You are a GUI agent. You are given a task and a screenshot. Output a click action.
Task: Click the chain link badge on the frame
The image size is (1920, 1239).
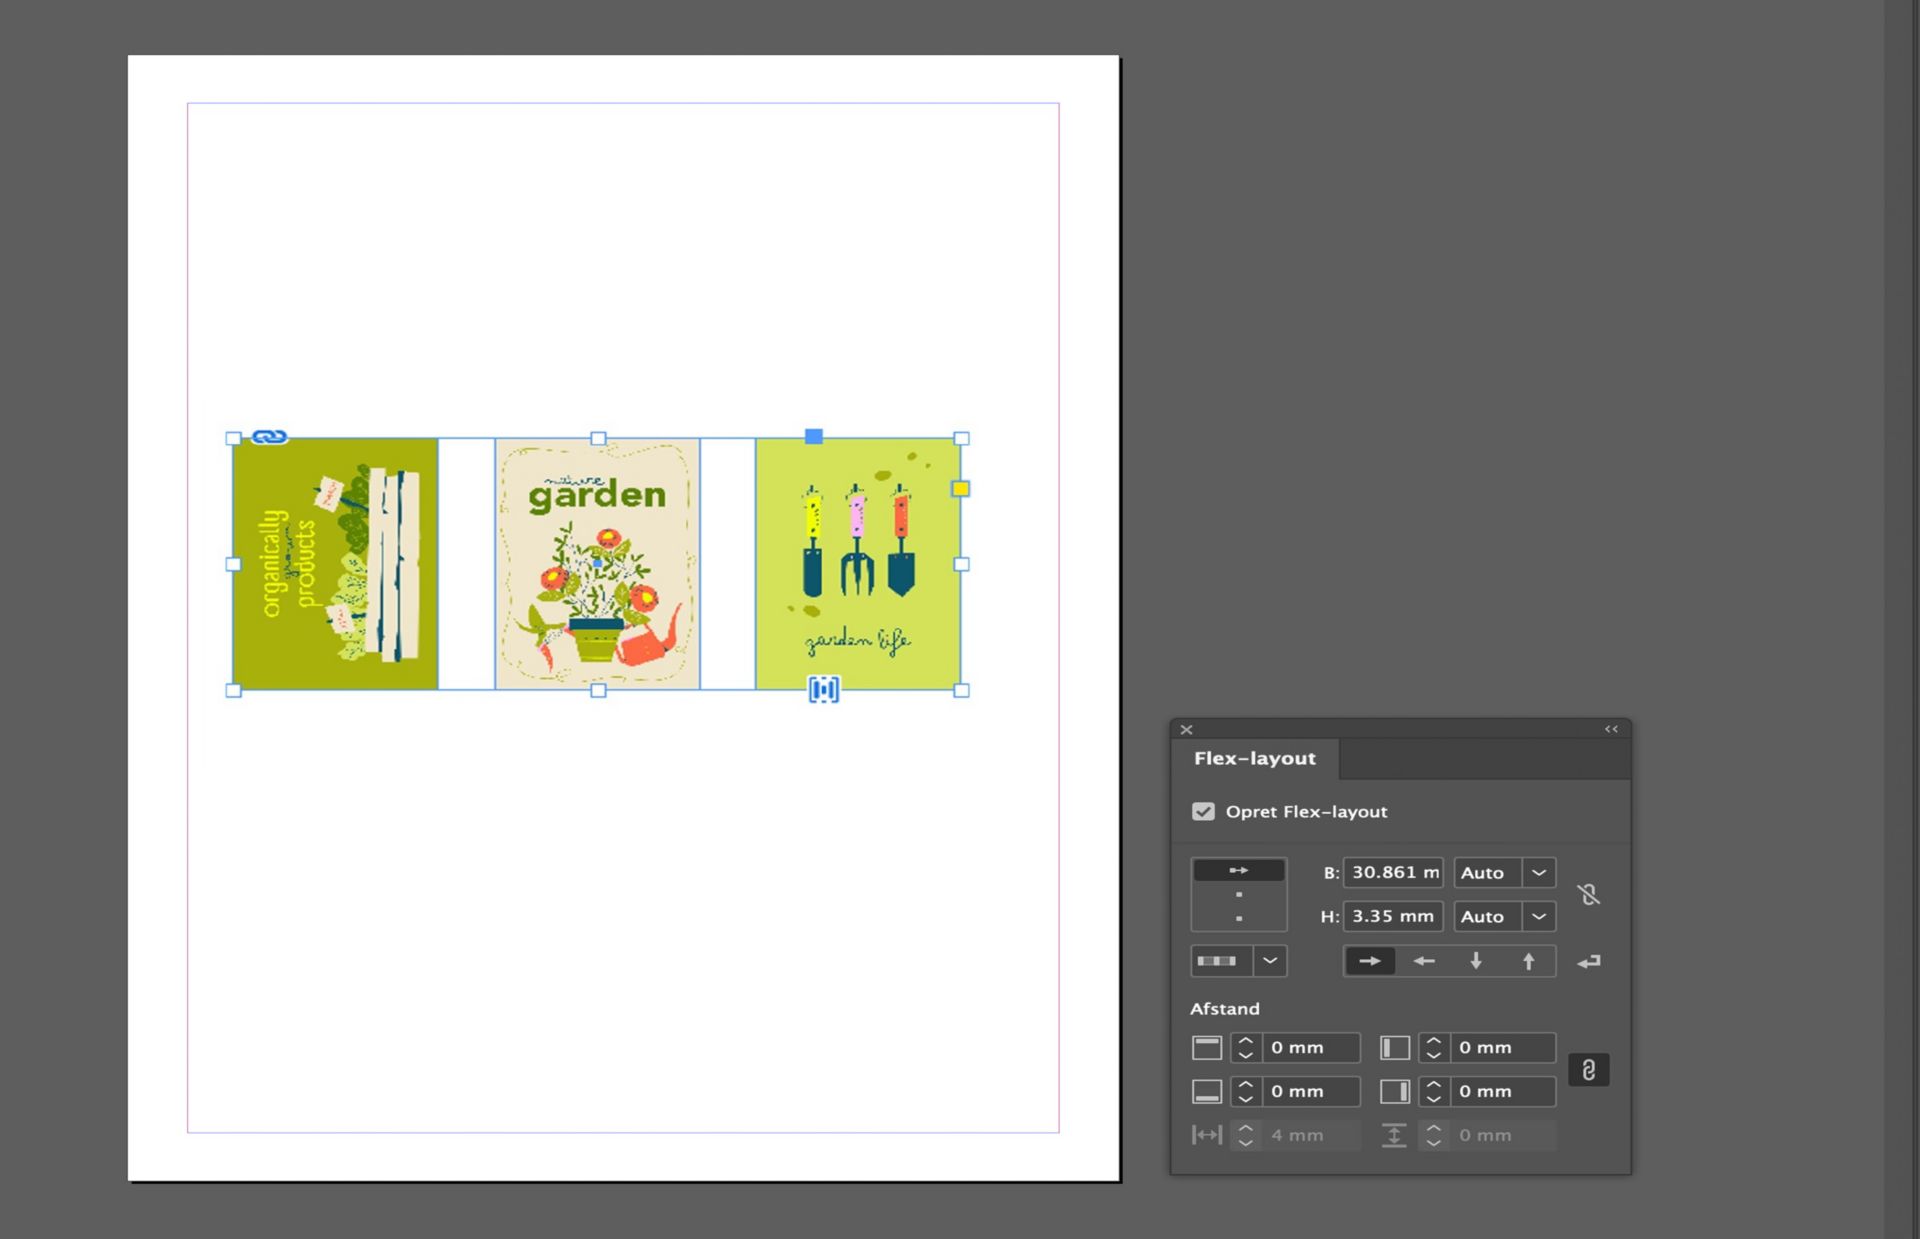(269, 437)
